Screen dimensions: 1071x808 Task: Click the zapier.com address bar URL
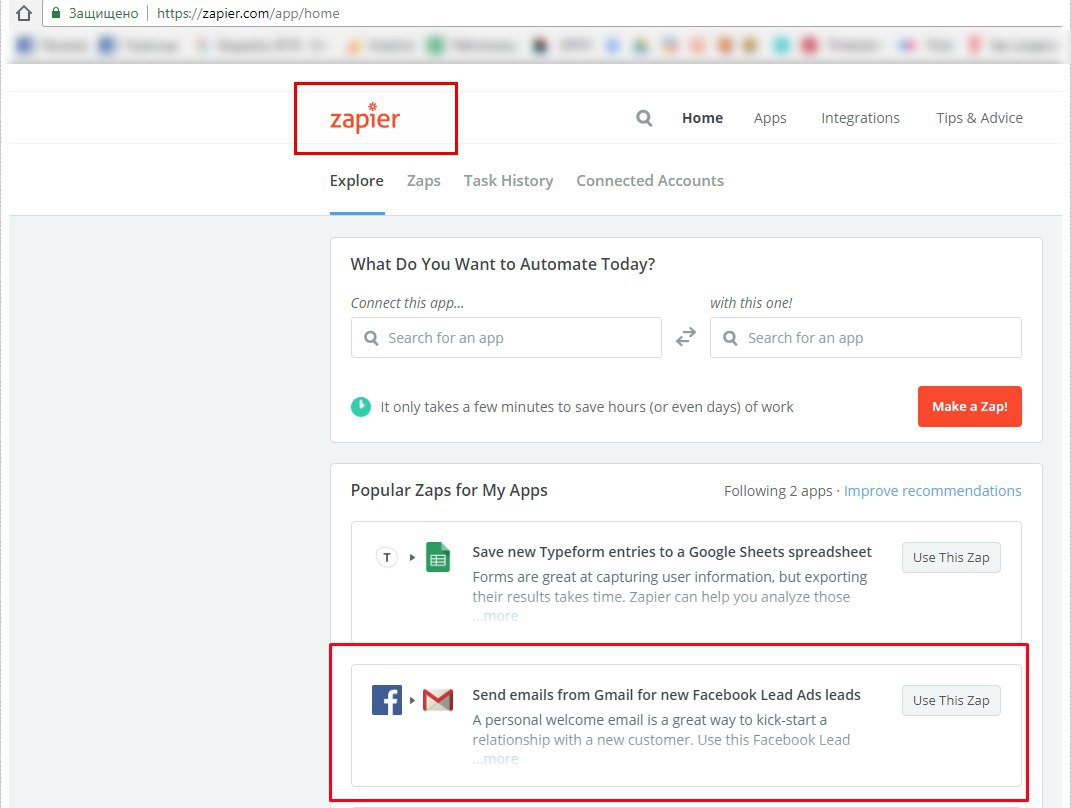(248, 13)
